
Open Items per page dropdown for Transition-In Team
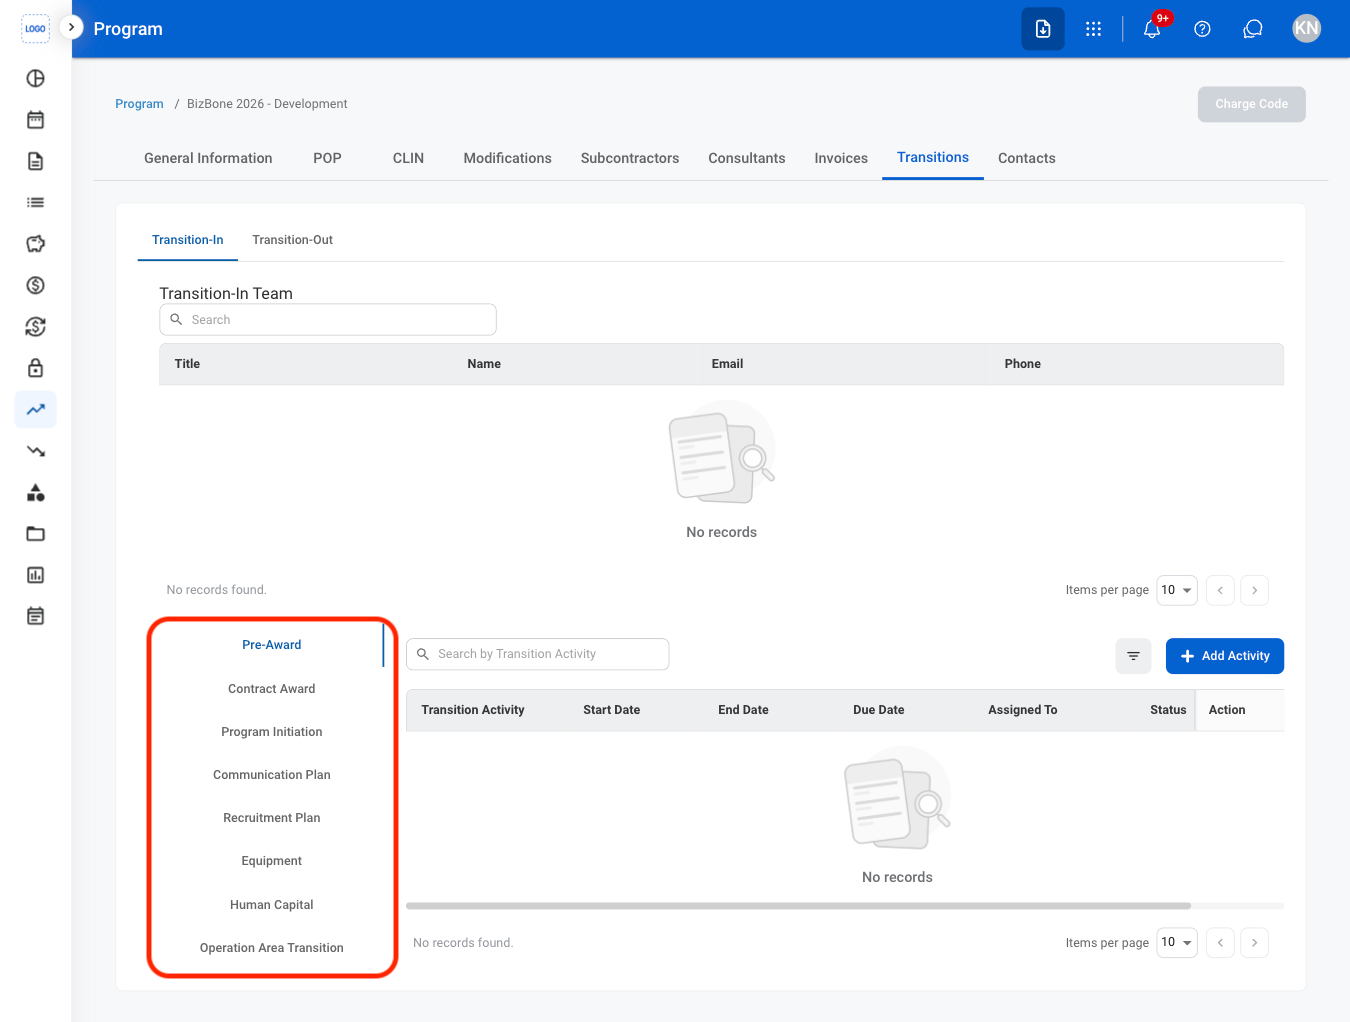(1177, 590)
